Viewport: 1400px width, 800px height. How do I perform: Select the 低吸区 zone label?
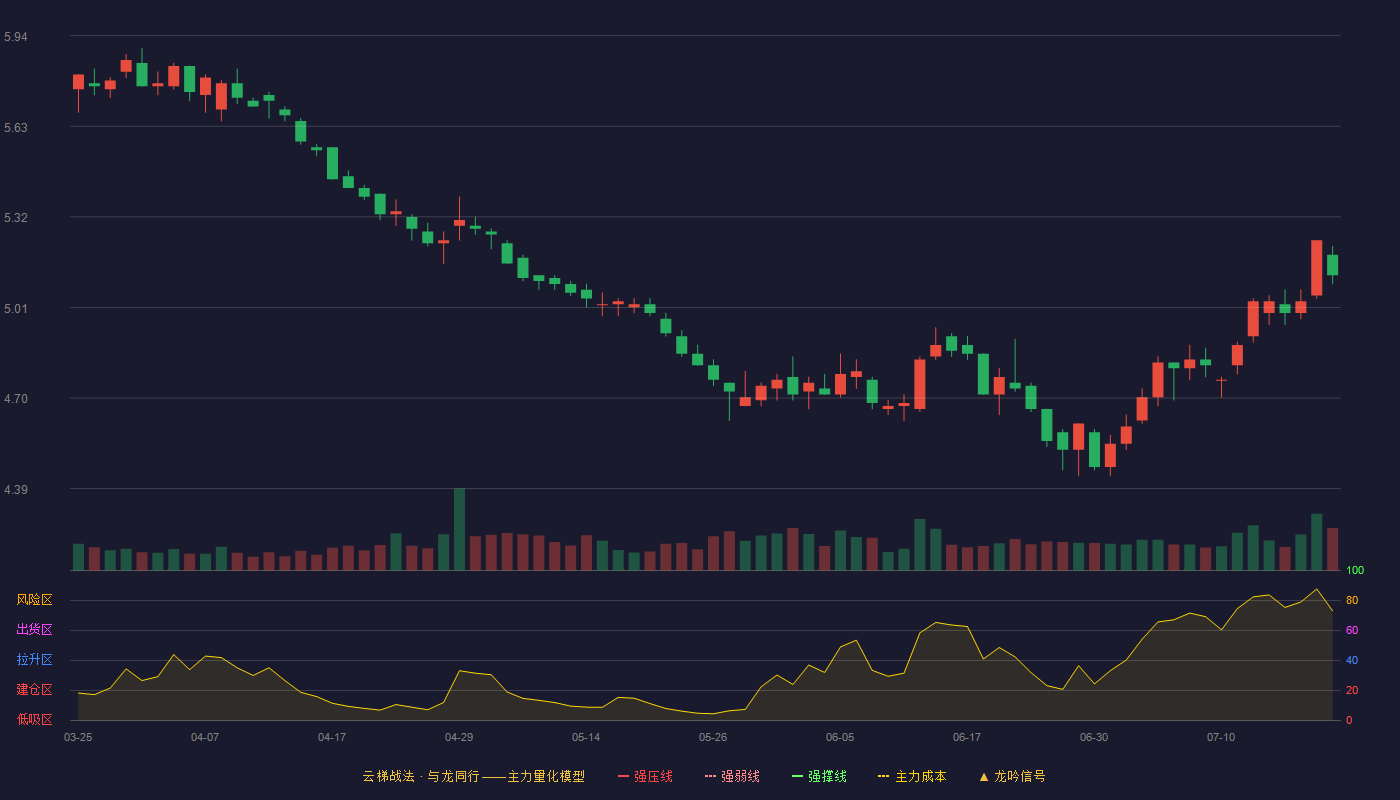[34, 719]
